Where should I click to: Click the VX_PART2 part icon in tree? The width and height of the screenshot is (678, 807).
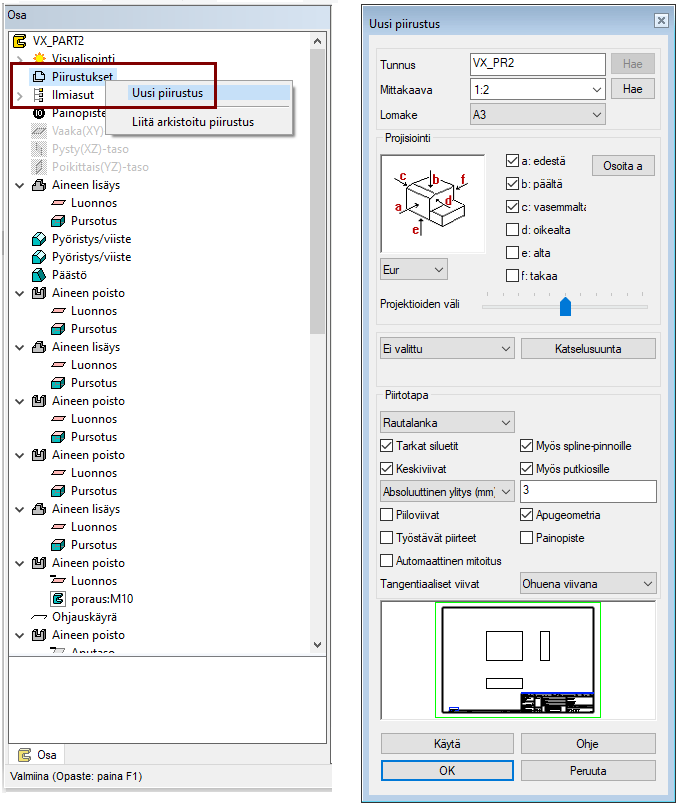point(21,41)
